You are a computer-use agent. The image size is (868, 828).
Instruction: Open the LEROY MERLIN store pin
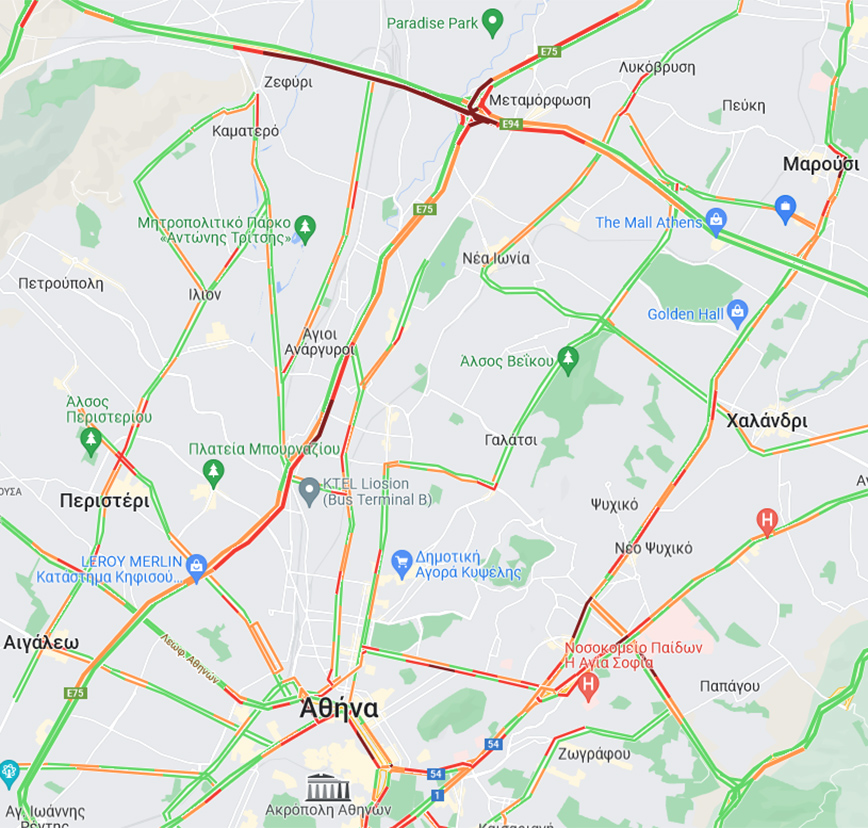[197, 568]
